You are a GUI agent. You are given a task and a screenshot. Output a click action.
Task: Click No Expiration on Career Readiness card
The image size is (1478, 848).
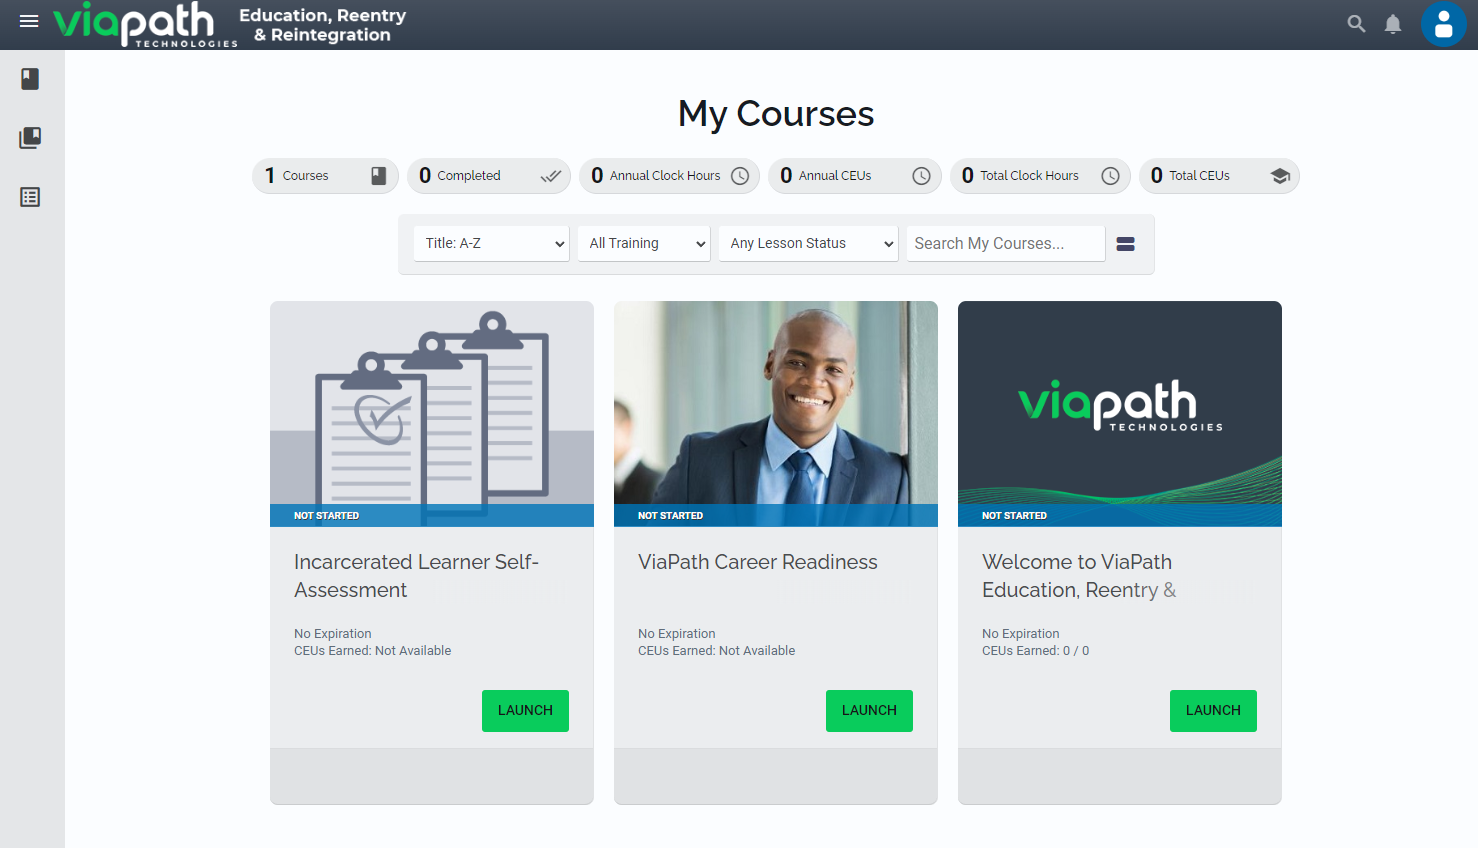coord(677,634)
